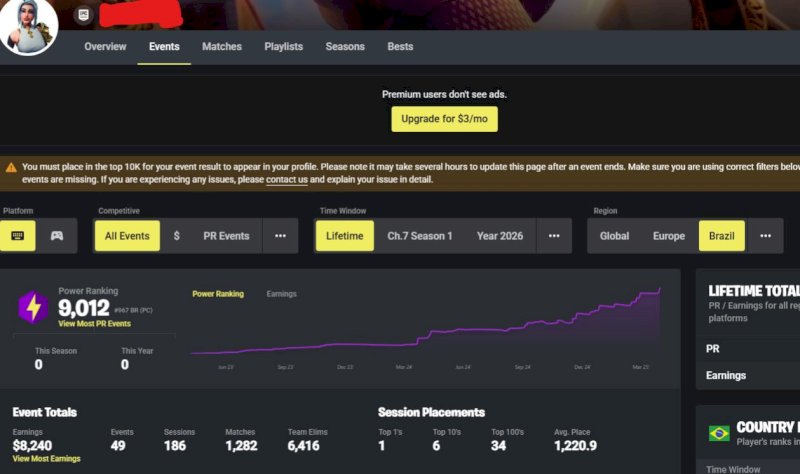Click the 186 sessions count
The image size is (800, 474).
pyautogui.click(x=174, y=445)
